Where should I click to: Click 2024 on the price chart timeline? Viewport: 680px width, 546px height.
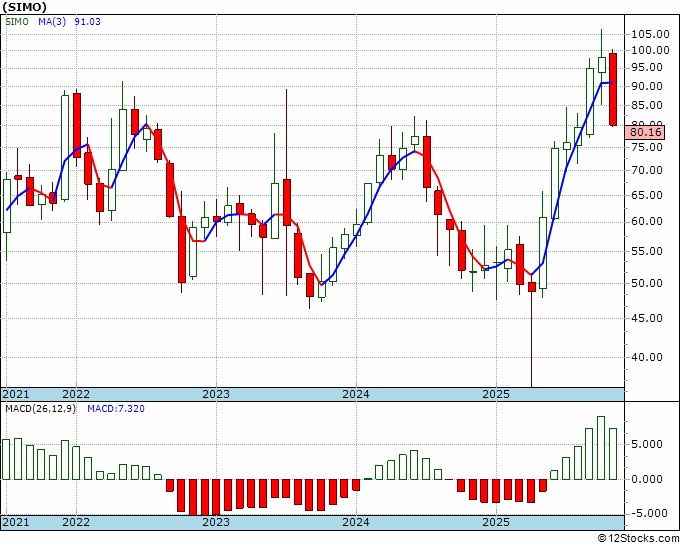(356, 394)
